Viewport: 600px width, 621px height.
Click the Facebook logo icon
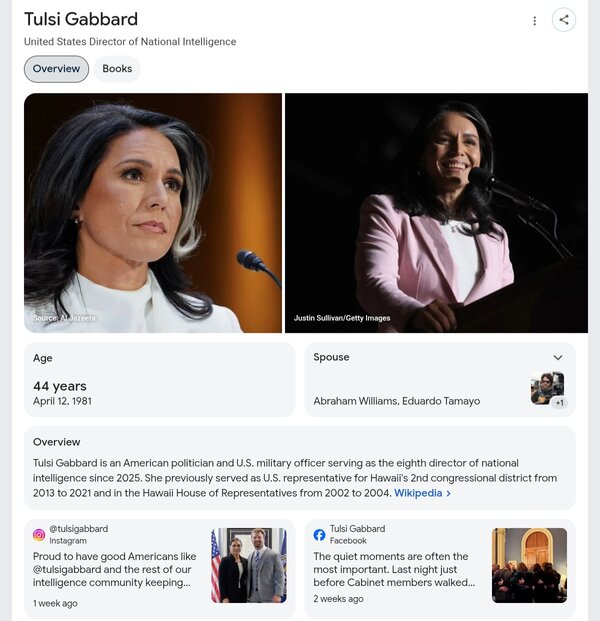tap(319, 535)
